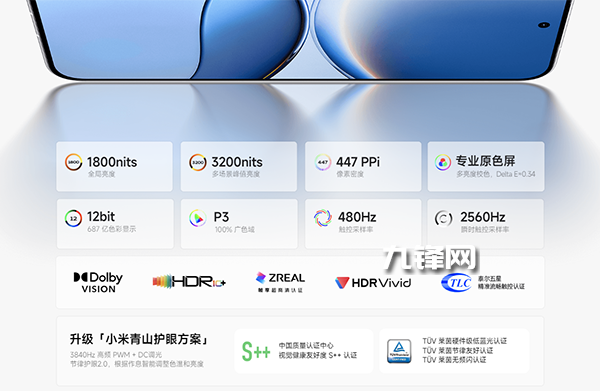
Task: Click the ZREAL certification logo
Action: click(x=280, y=282)
